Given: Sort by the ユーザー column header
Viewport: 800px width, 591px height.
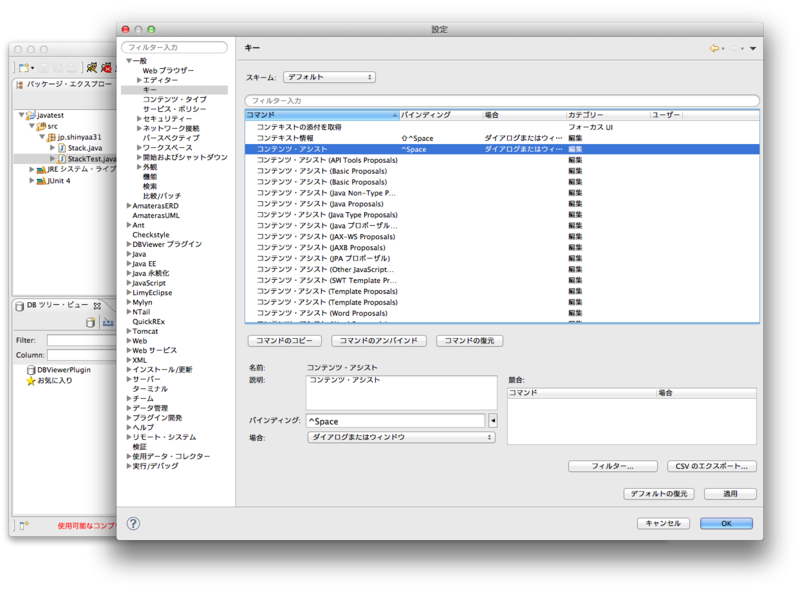Looking at the screenshot, I should (x=666, y=115).
